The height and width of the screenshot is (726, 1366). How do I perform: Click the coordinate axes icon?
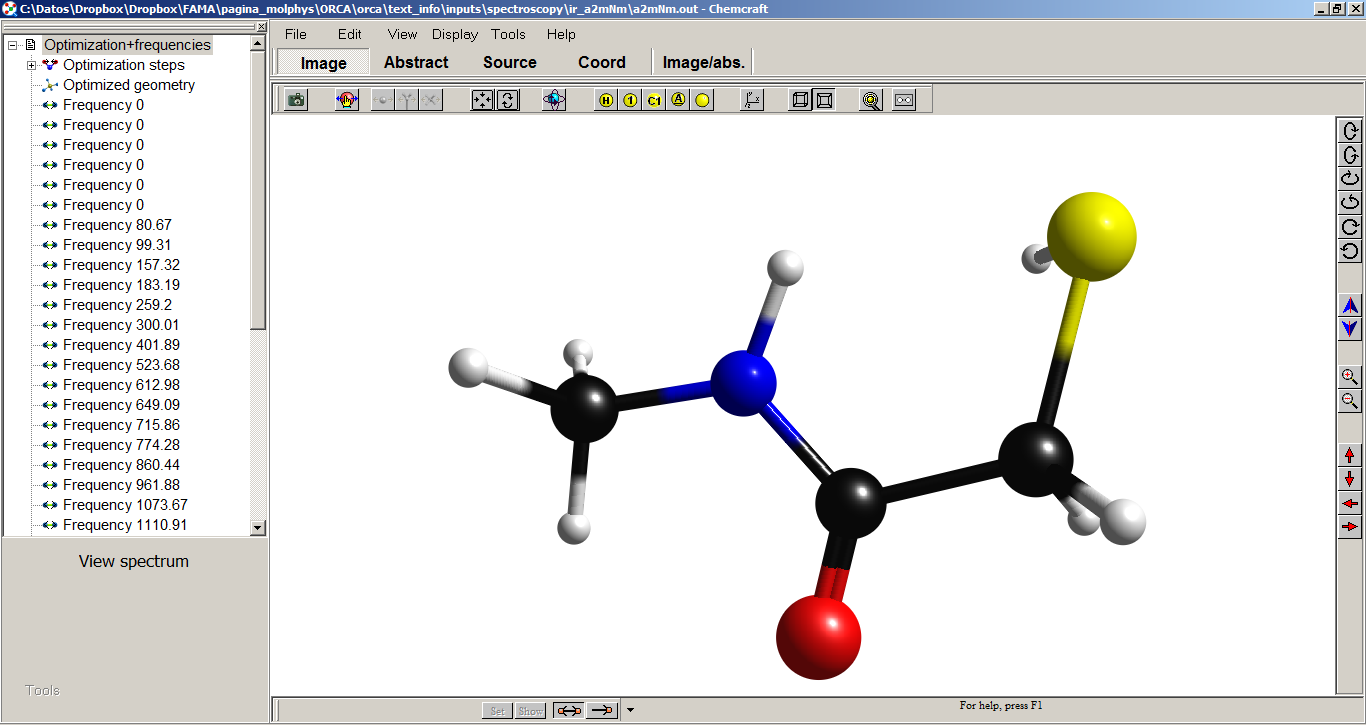pos(753,100)
